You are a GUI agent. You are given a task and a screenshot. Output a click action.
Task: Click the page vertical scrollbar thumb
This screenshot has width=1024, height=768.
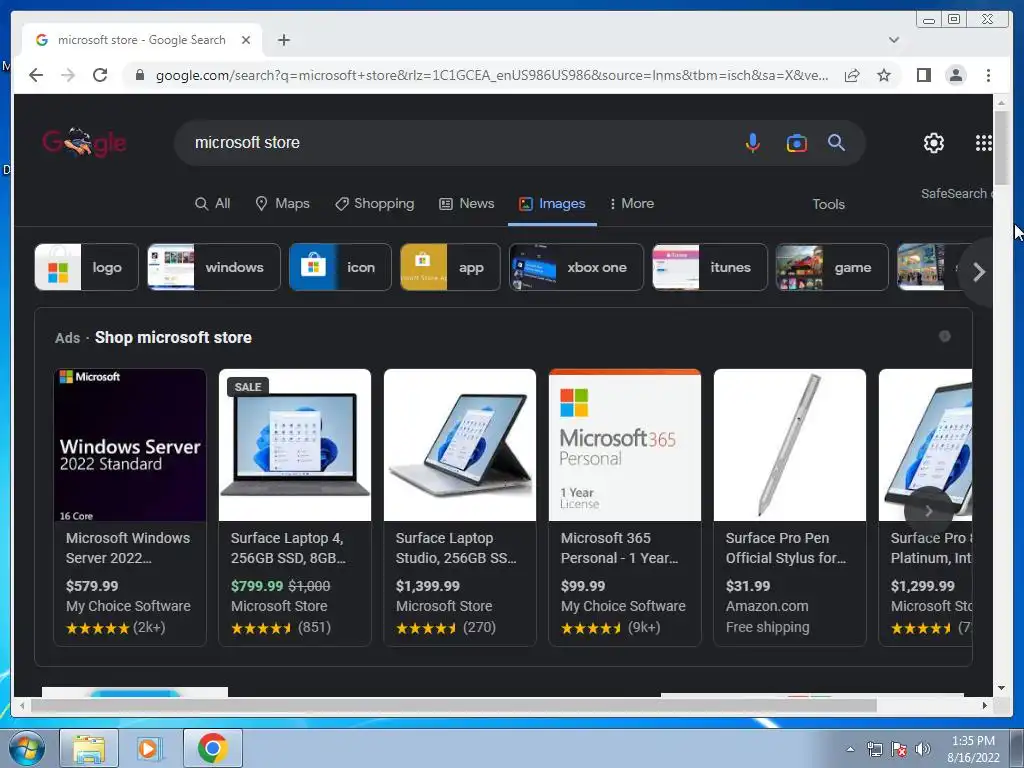point(1001,148)
